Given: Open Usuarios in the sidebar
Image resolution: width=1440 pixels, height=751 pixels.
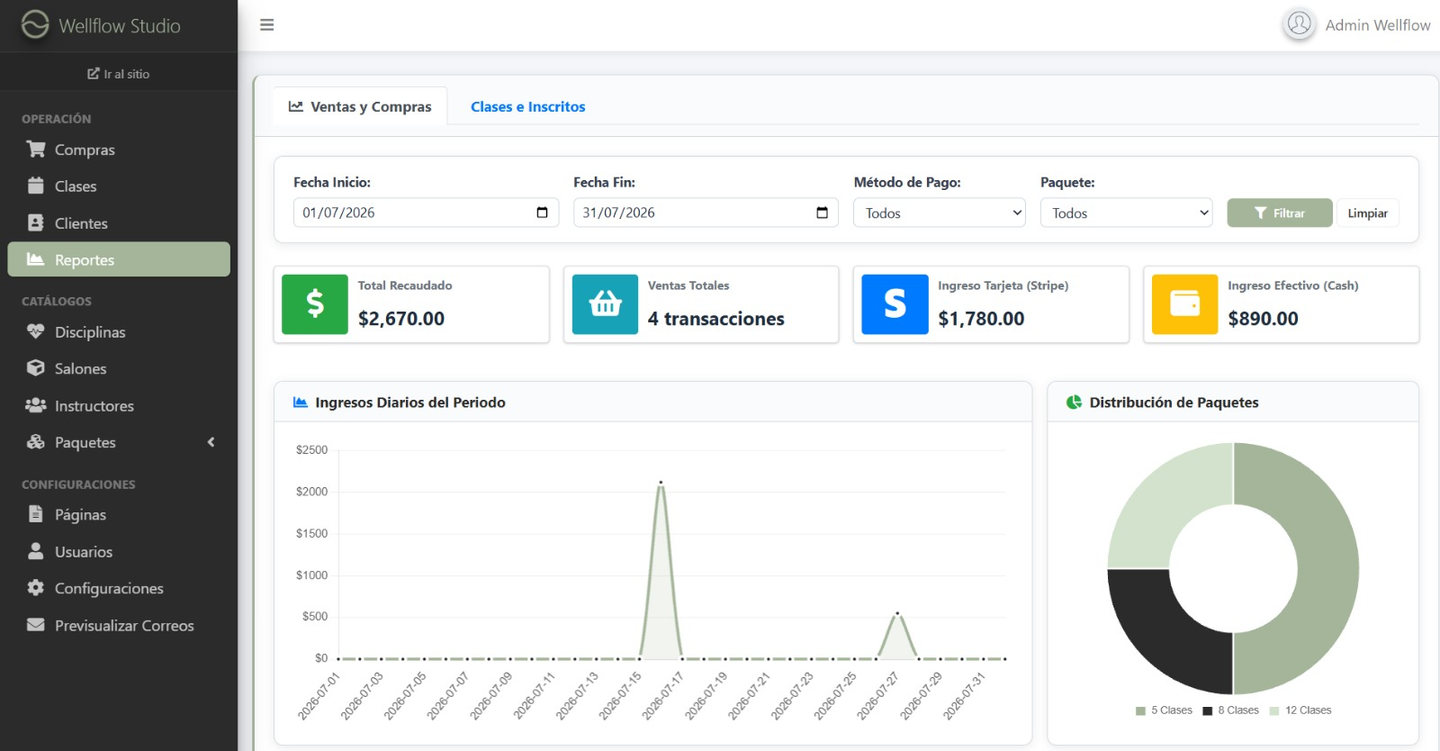Looking at the screenshot, I should tap(119, 551).
